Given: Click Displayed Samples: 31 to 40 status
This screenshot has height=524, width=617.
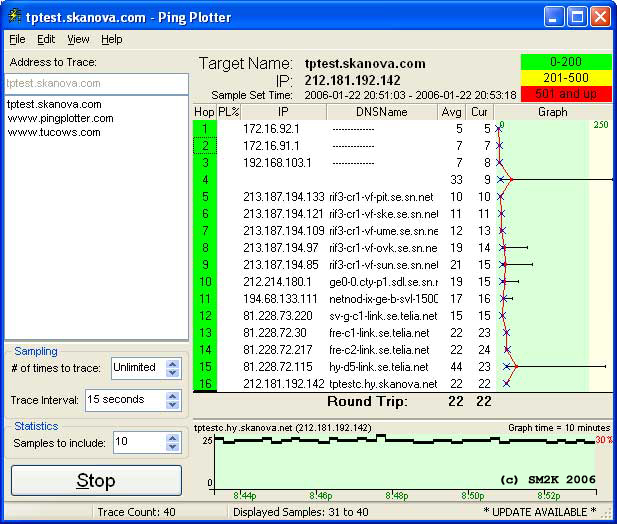Looking at the screenshot, I should (x=301, y=512).
